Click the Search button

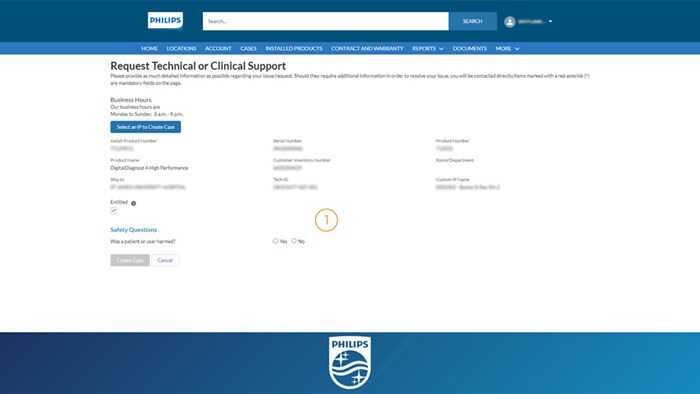[x=472, y=21]
